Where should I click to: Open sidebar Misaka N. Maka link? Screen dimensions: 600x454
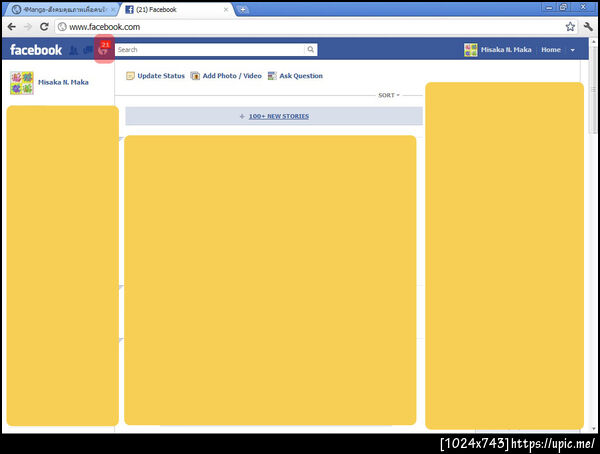63,82
